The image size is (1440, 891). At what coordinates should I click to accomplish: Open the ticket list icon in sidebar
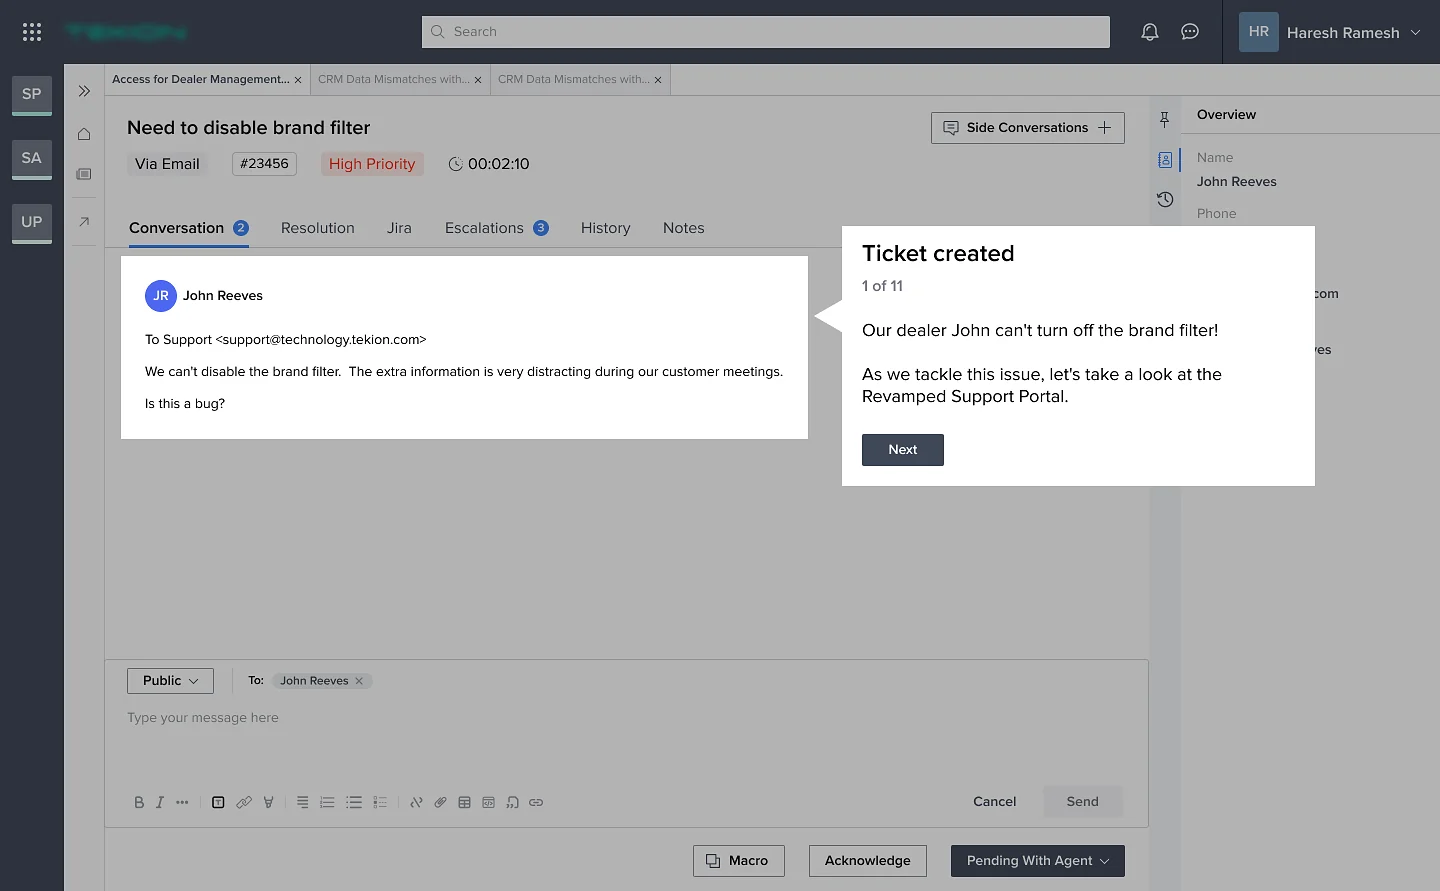(x=84, y=174)
